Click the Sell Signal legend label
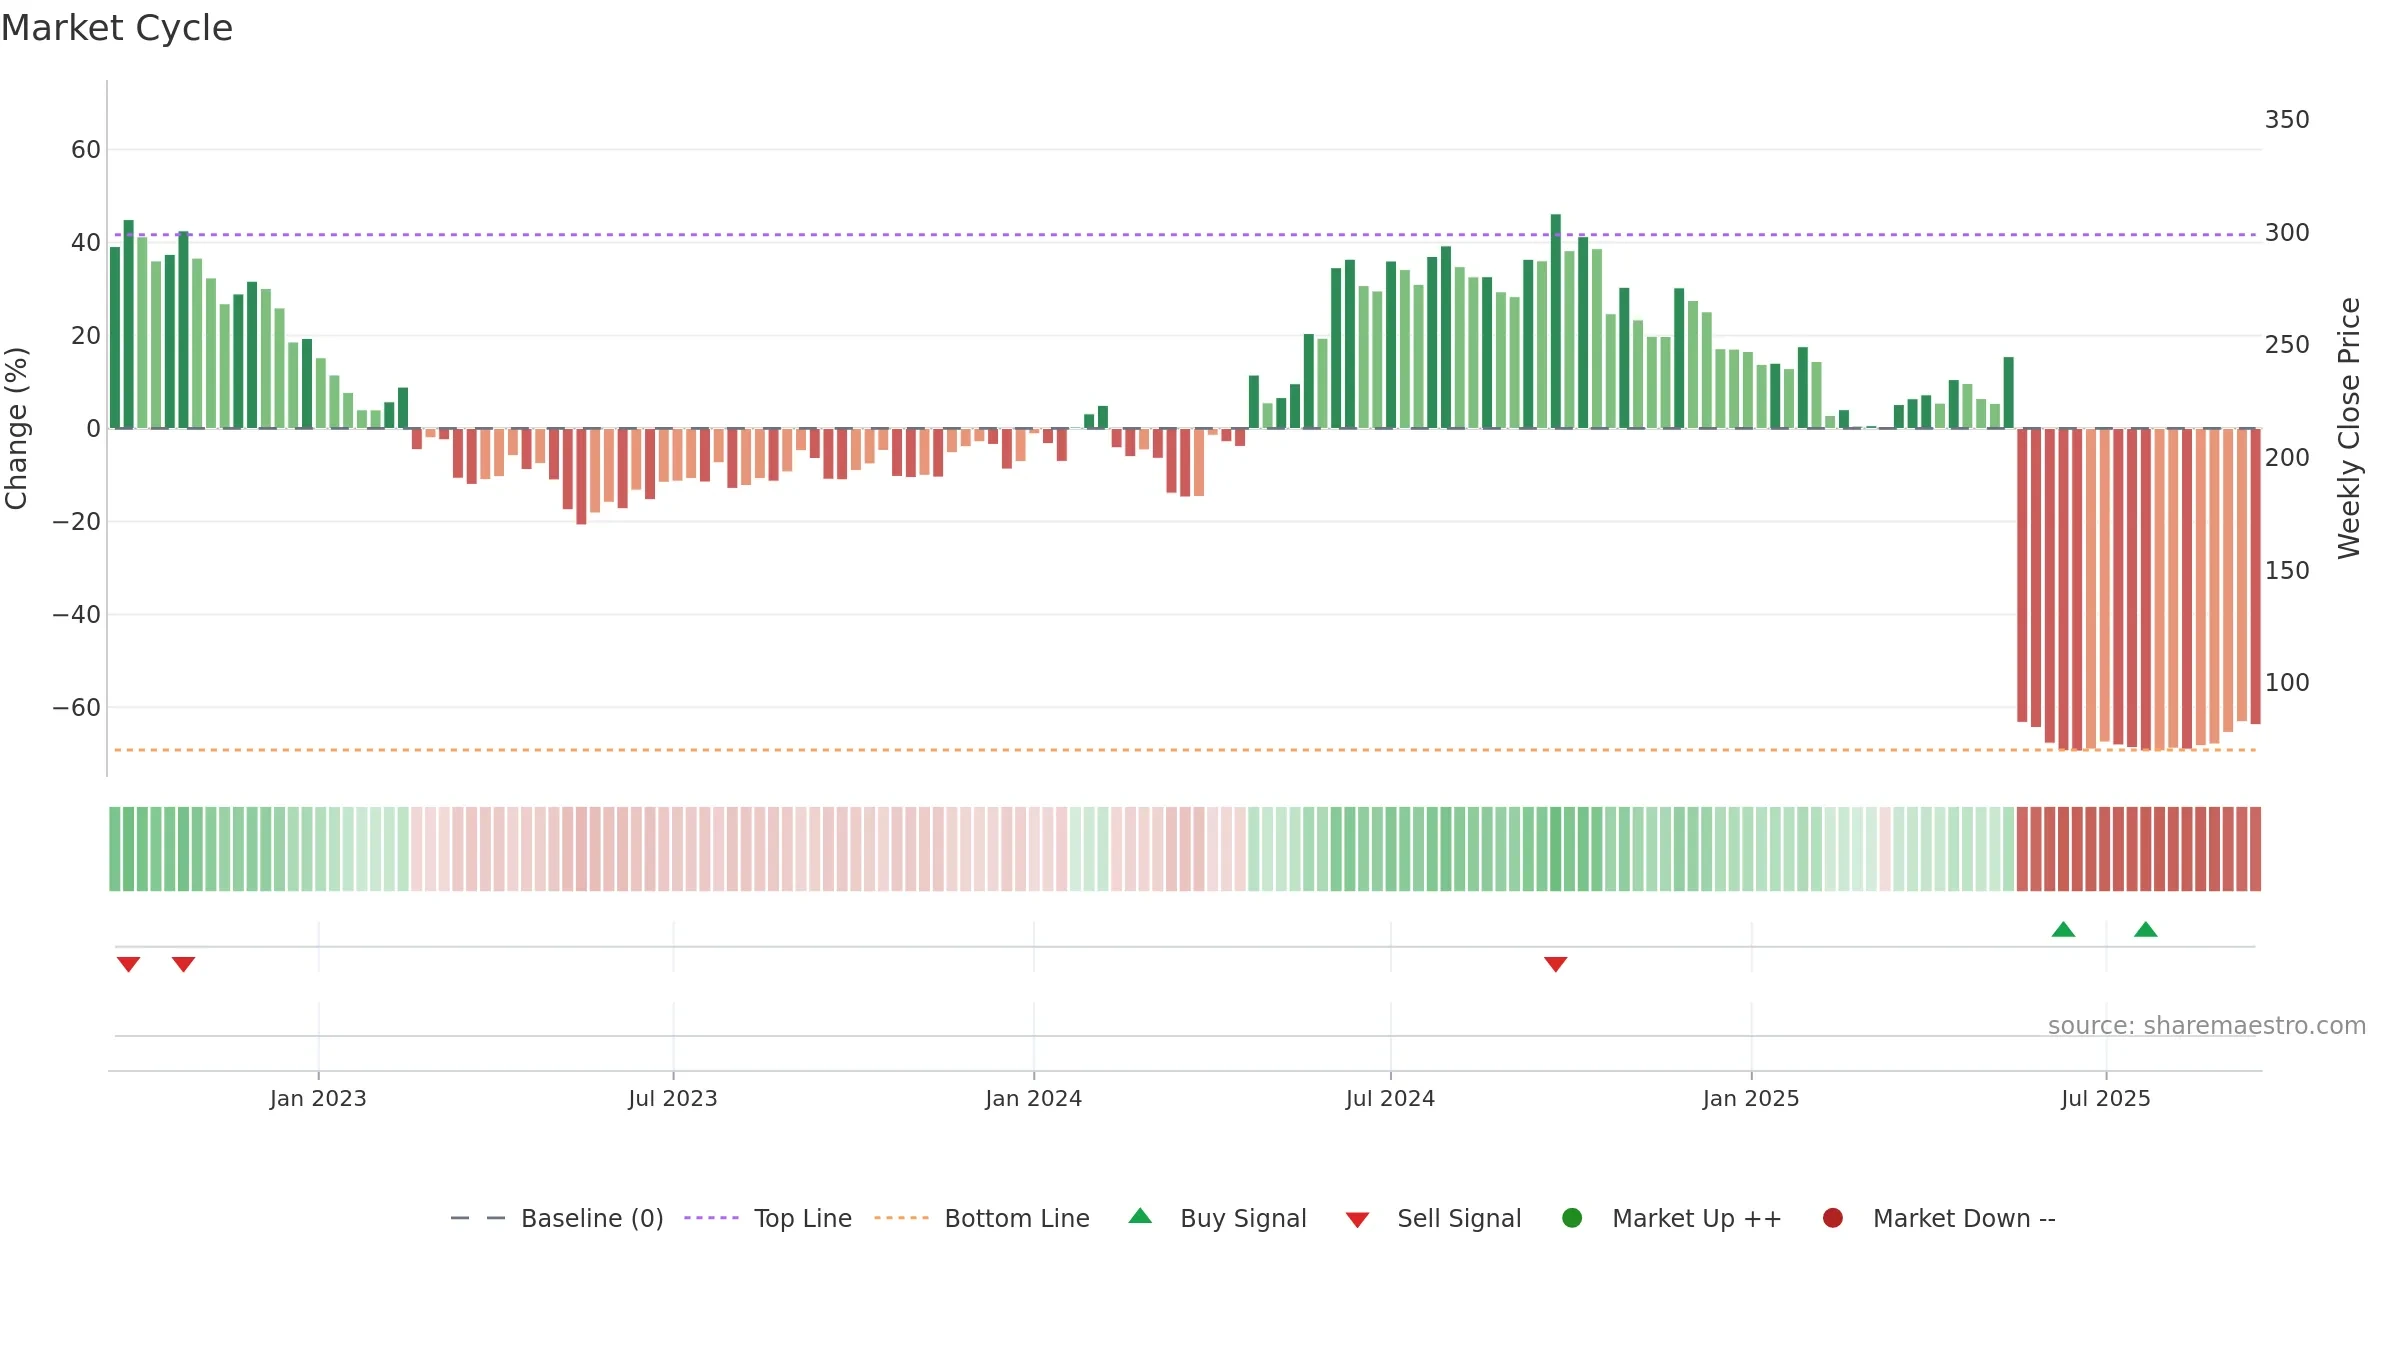This screenshot has width=2400, height=1350. [x=1459, y=1218]
